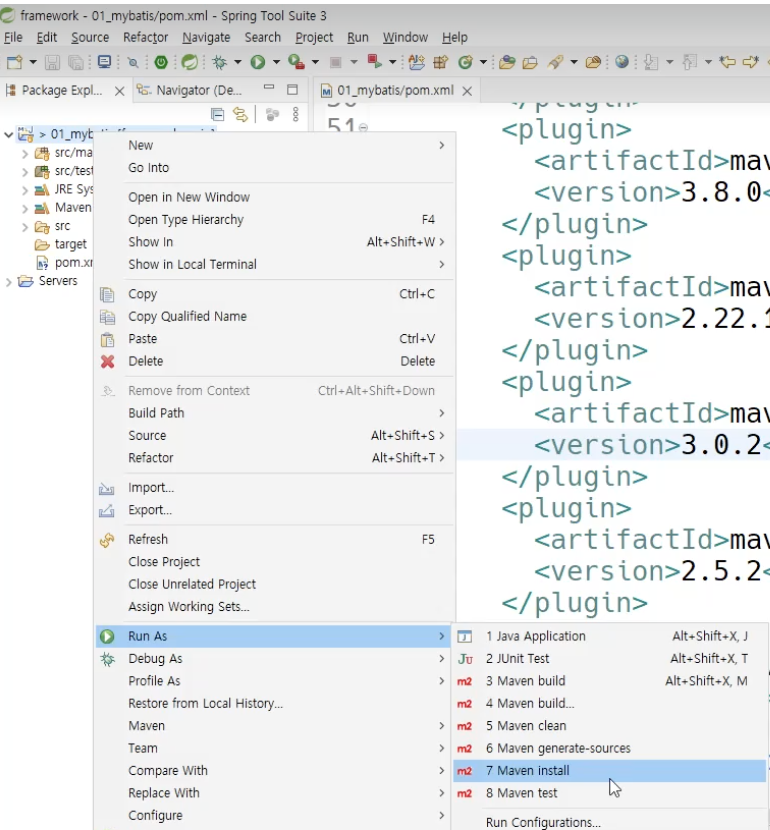Click the Save disk icon in toolbar
Image resolution: width=770 pixels, height=830 pixels.
point(52,62)
